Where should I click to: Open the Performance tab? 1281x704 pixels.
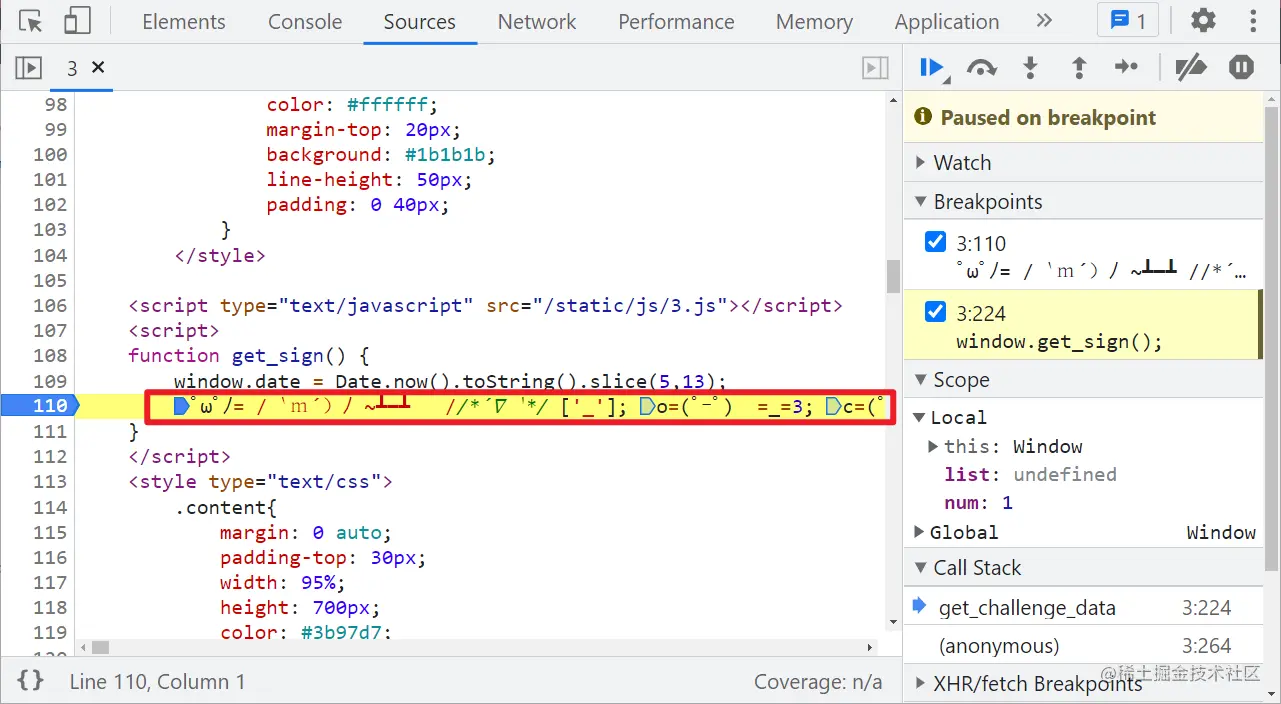click(x=676, y=22)
